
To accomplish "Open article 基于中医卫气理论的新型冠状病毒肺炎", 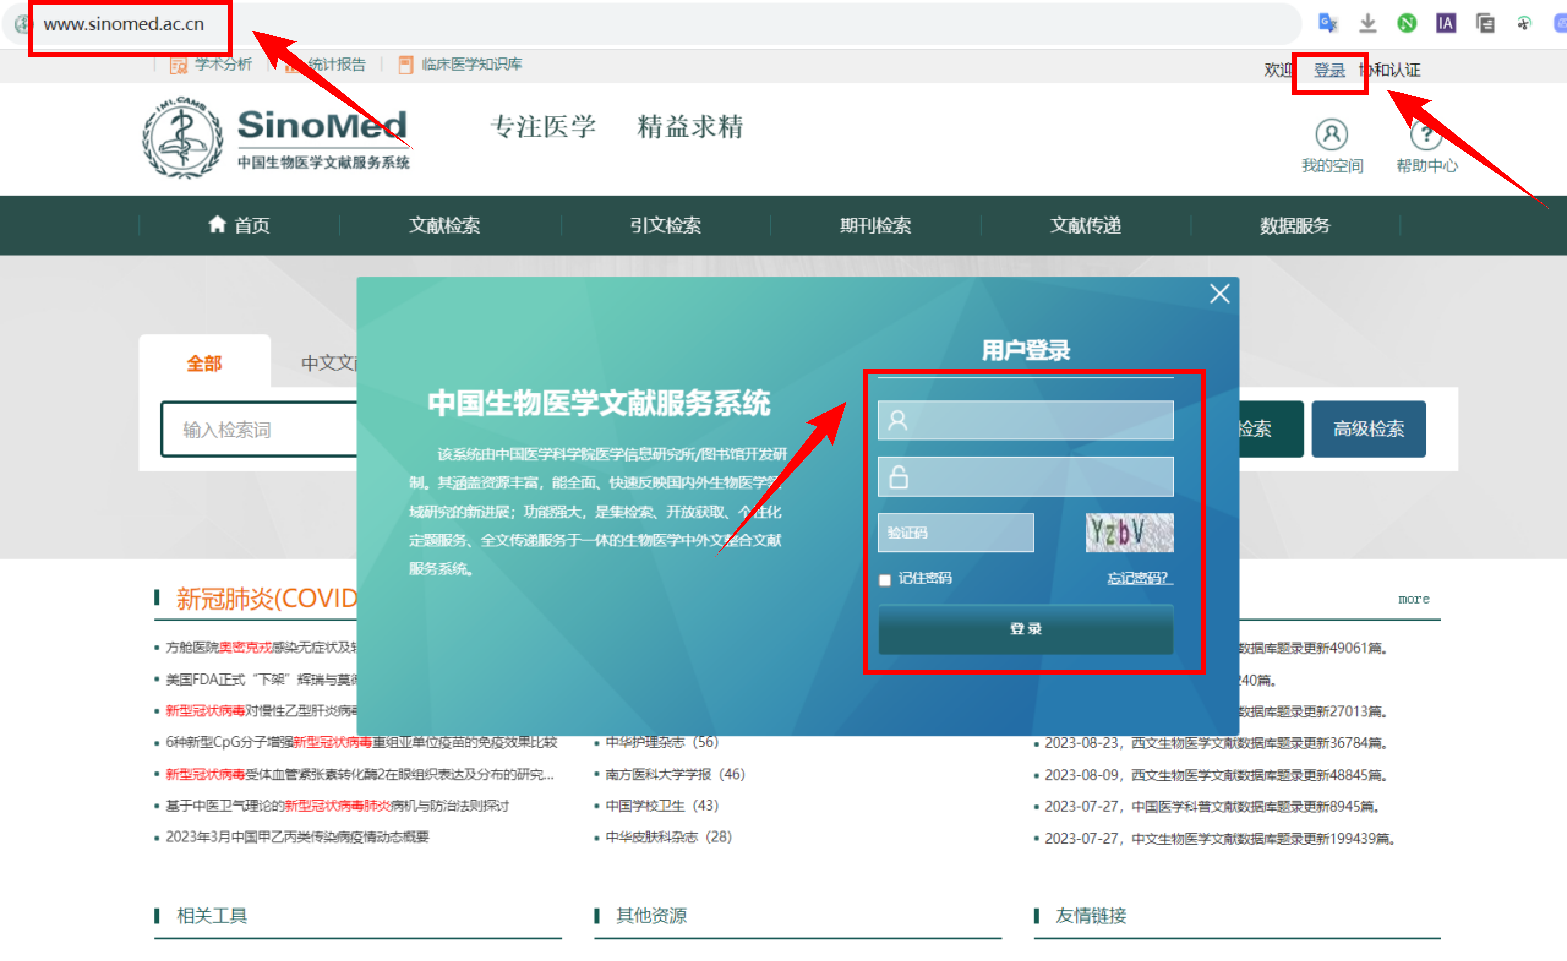I will tap(337, 806).
